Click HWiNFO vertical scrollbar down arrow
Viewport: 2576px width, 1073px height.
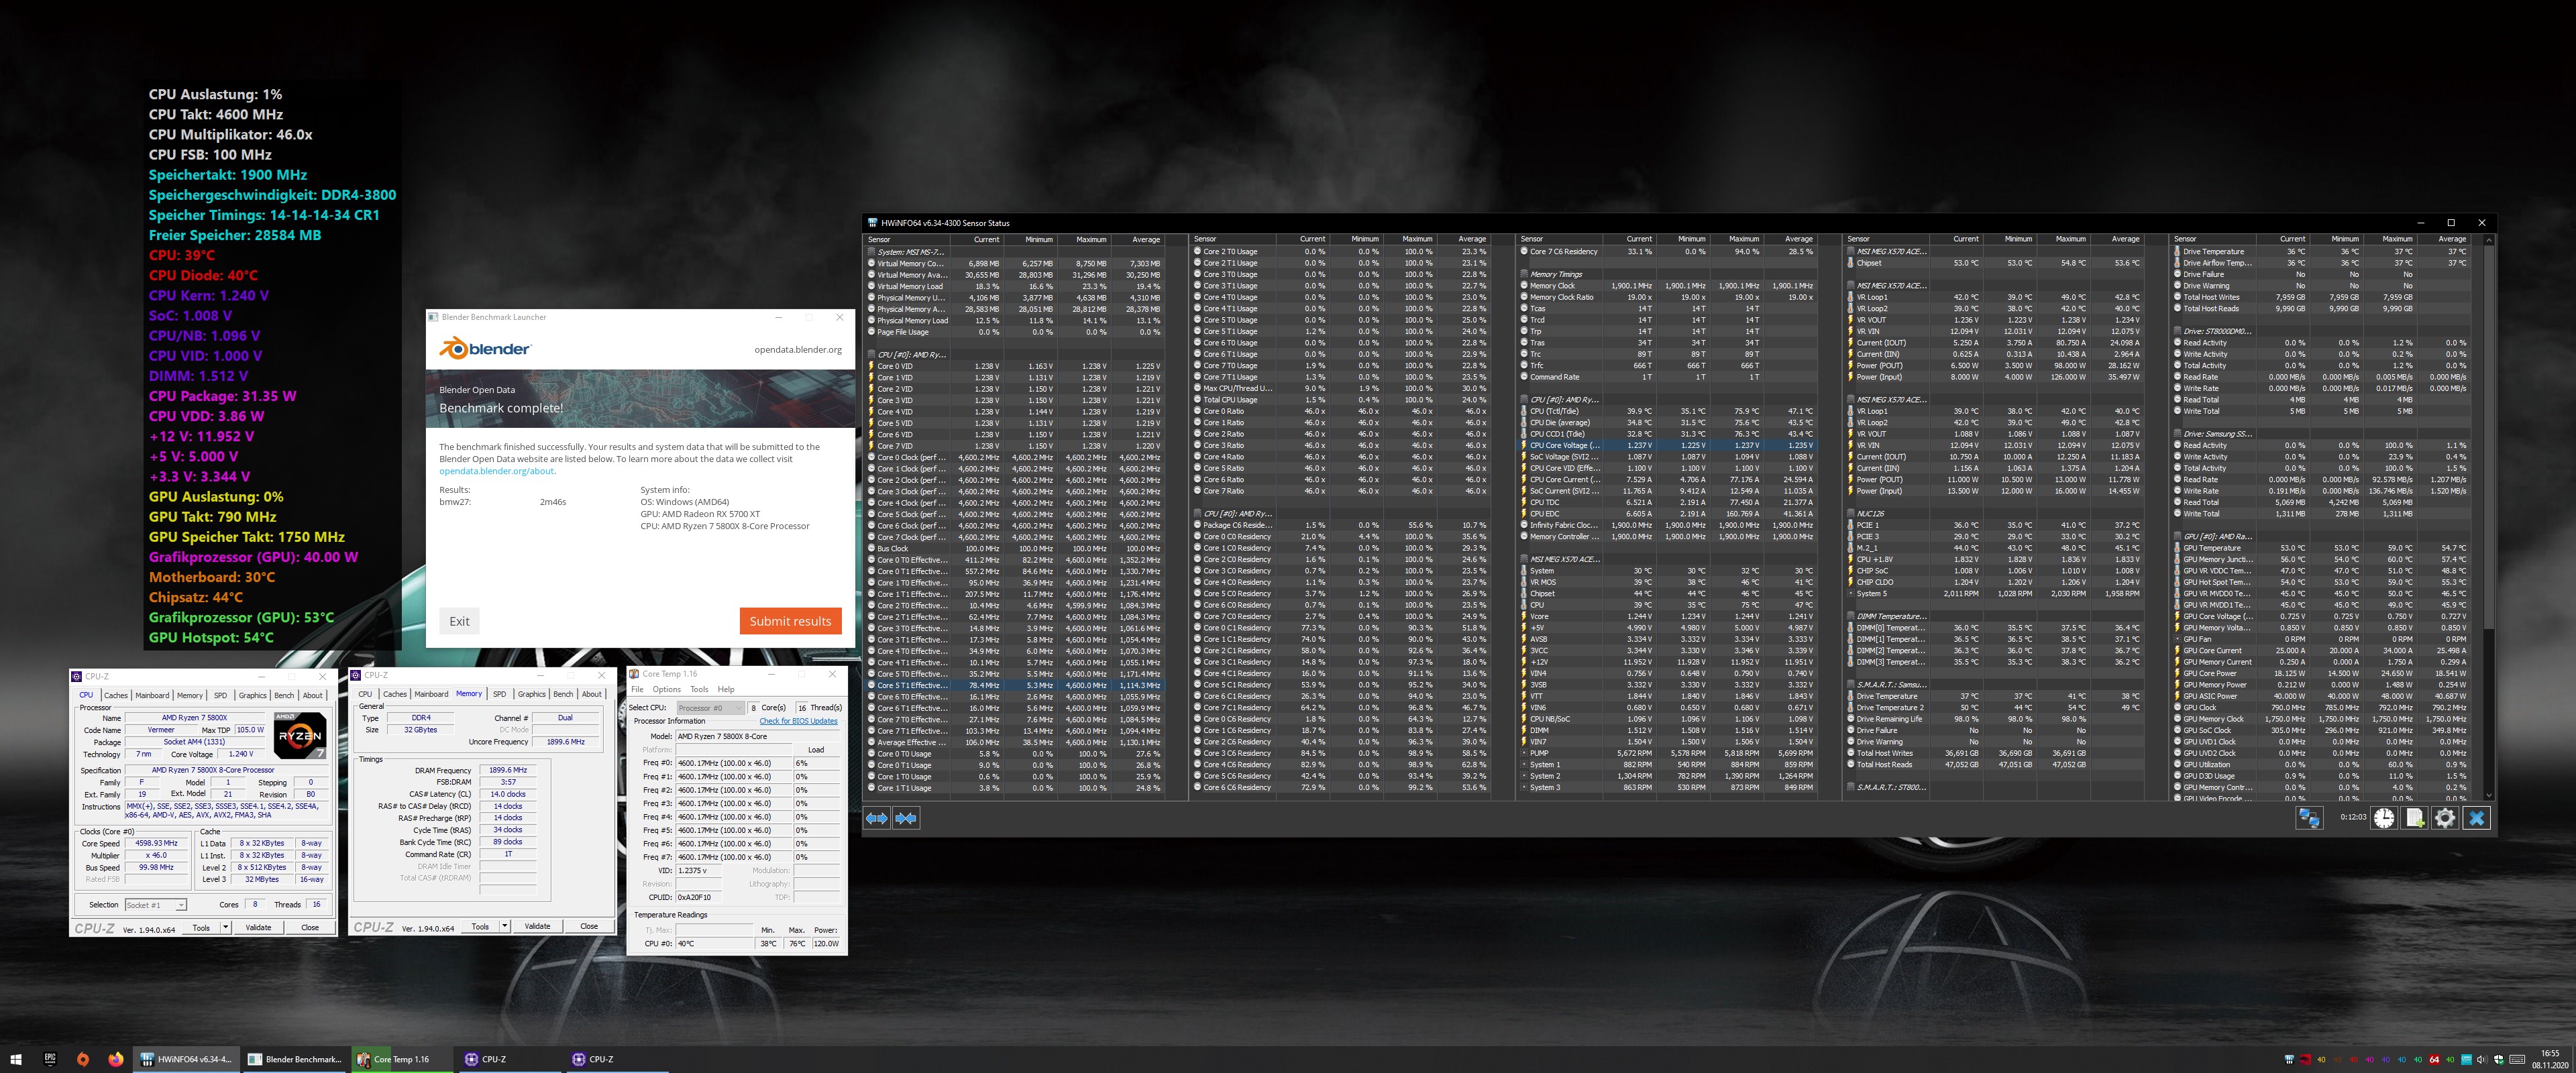[2488, 796]
